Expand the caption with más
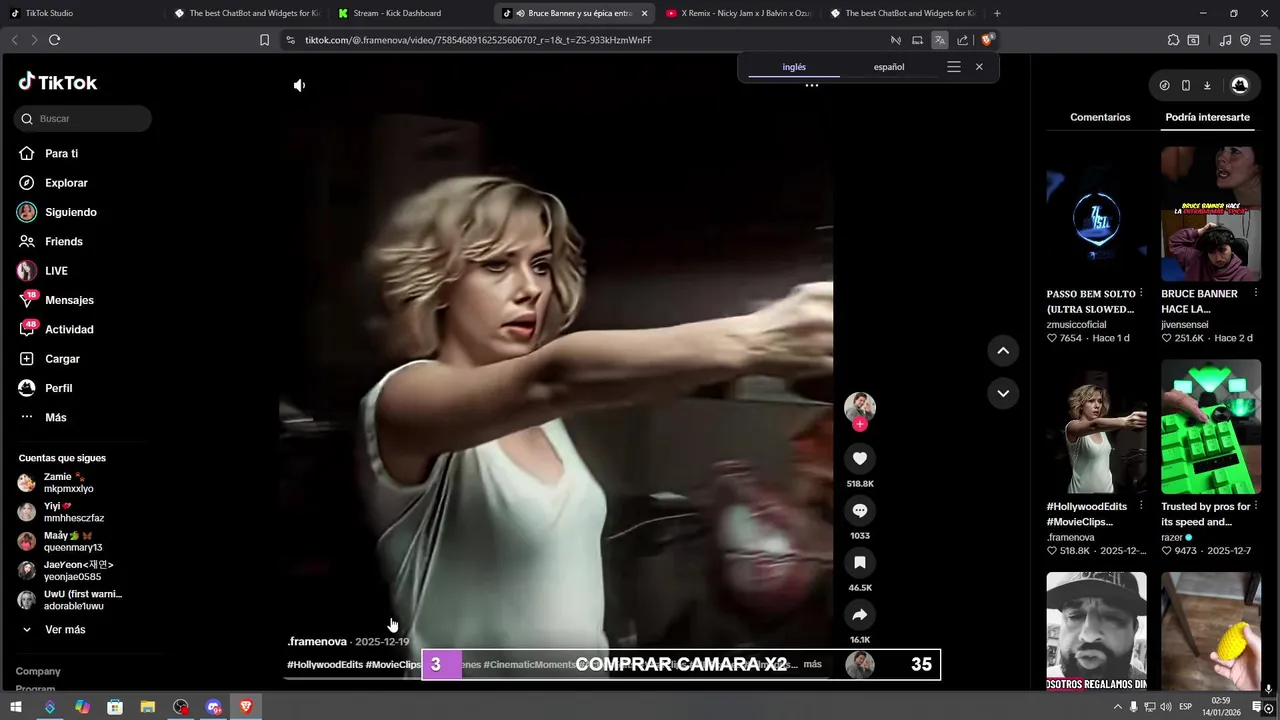 click(x=812, y=664)
